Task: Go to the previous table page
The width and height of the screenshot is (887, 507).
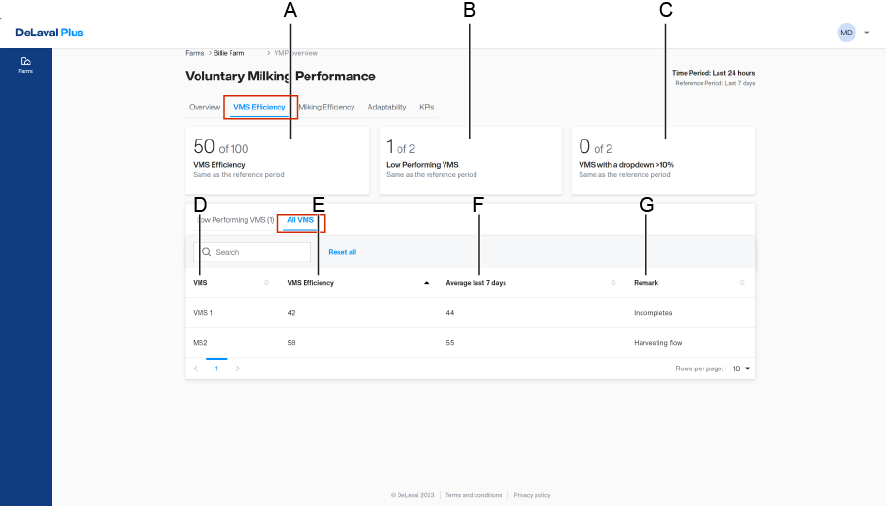Action: [196, 368]
